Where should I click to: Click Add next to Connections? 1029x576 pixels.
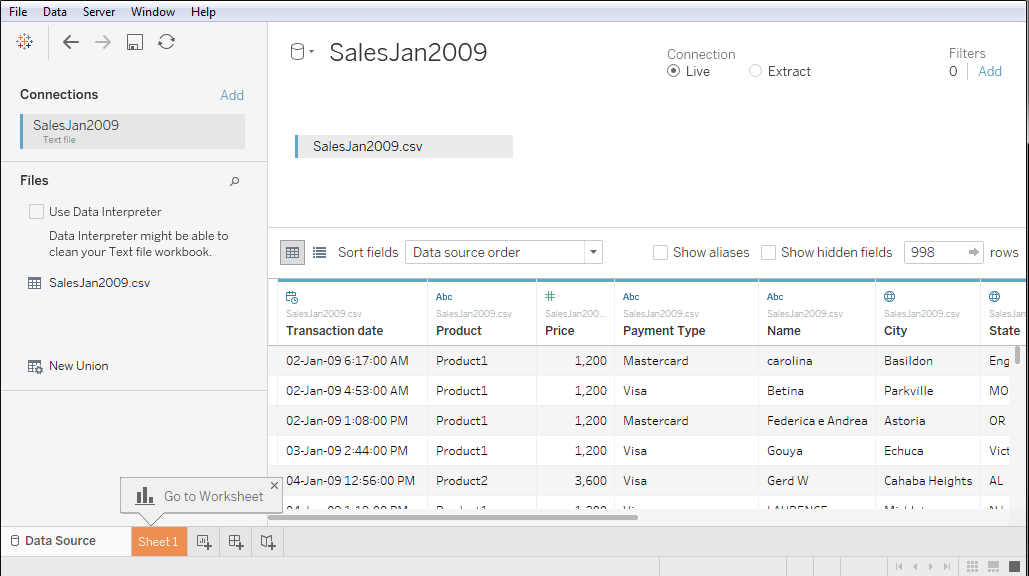coord(232,95)
